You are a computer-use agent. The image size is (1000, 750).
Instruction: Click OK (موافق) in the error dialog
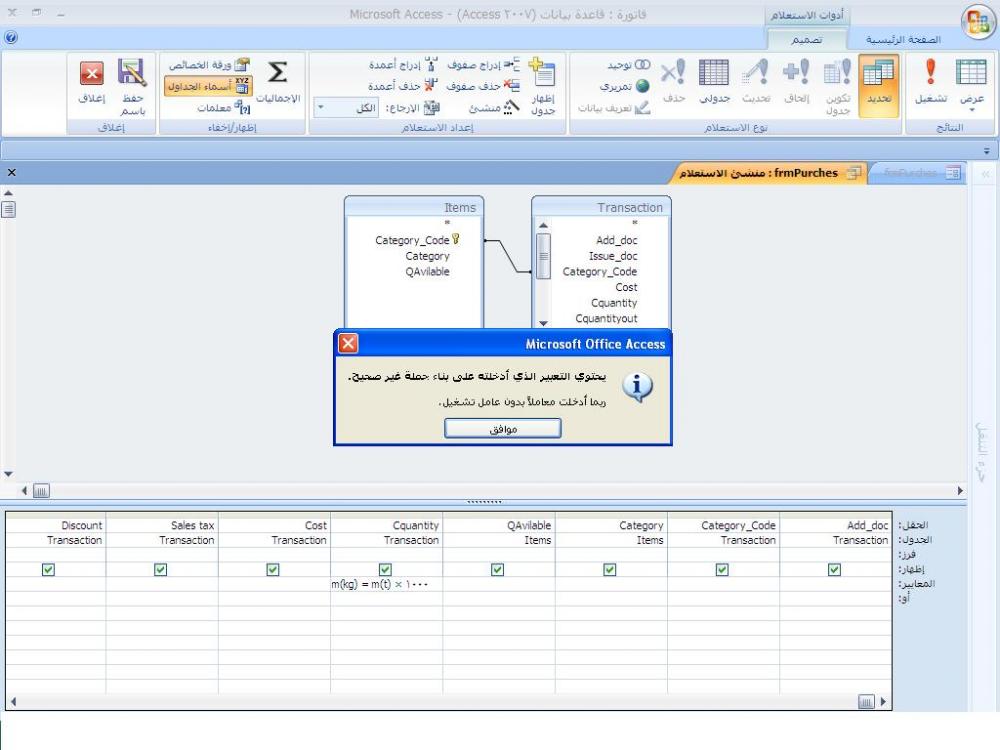tap(503, 429)
